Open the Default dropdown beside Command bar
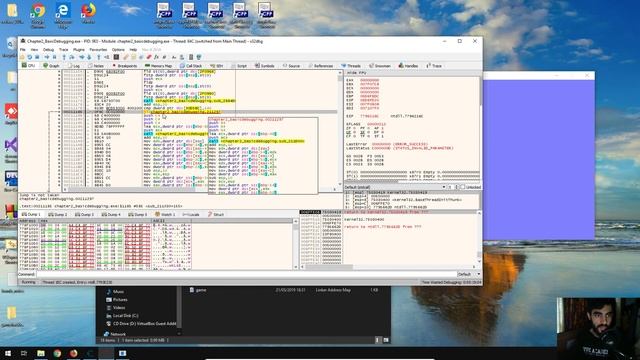Viewport: 640px width, 360px height. (469, 274)
